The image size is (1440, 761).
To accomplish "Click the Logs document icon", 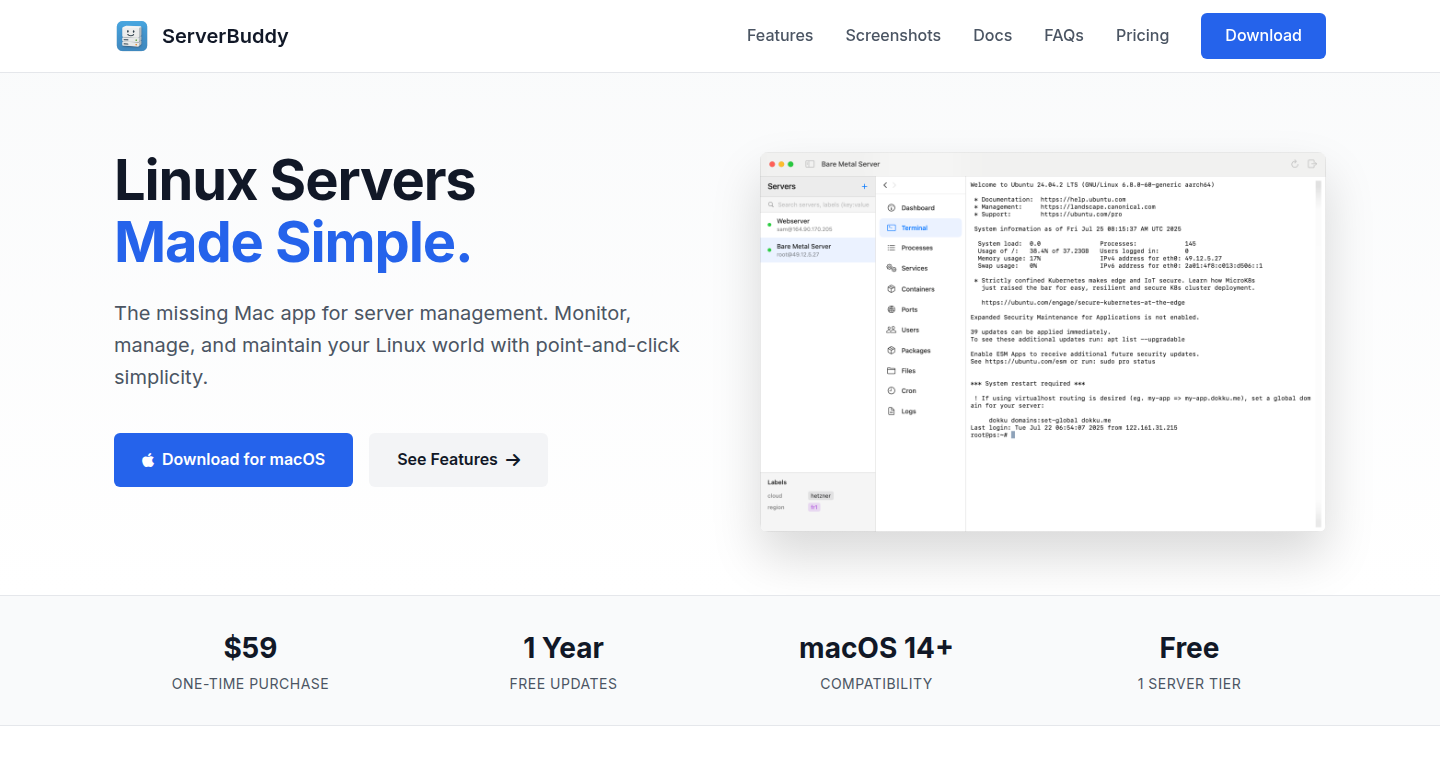I will [891, 411].
